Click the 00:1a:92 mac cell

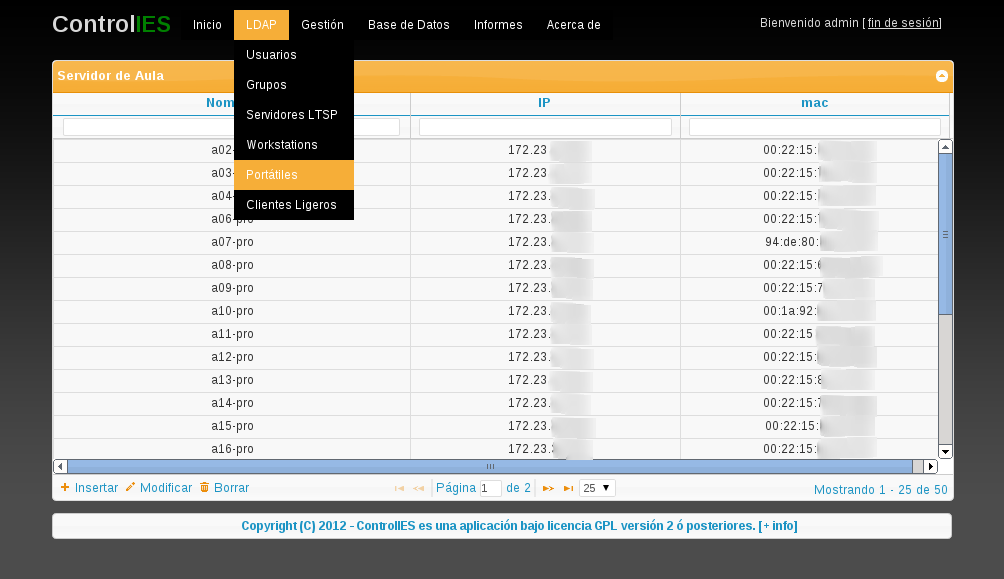pos(809,311)
